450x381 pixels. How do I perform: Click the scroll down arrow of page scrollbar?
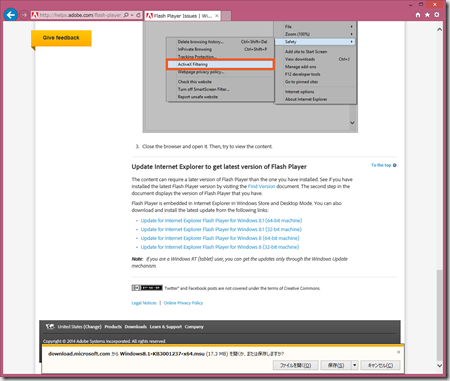pyautogui.click(x=440, y=366)
